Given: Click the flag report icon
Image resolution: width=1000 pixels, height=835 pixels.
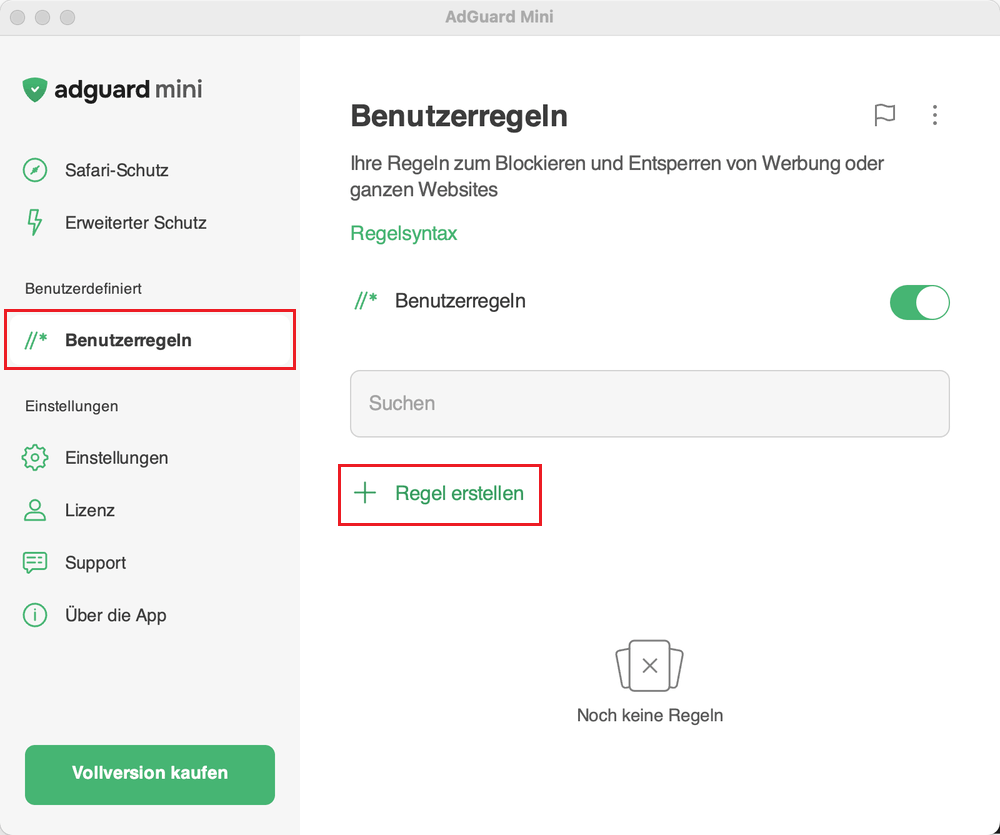Looking at the screenshot, I should (x=885, y=115).
